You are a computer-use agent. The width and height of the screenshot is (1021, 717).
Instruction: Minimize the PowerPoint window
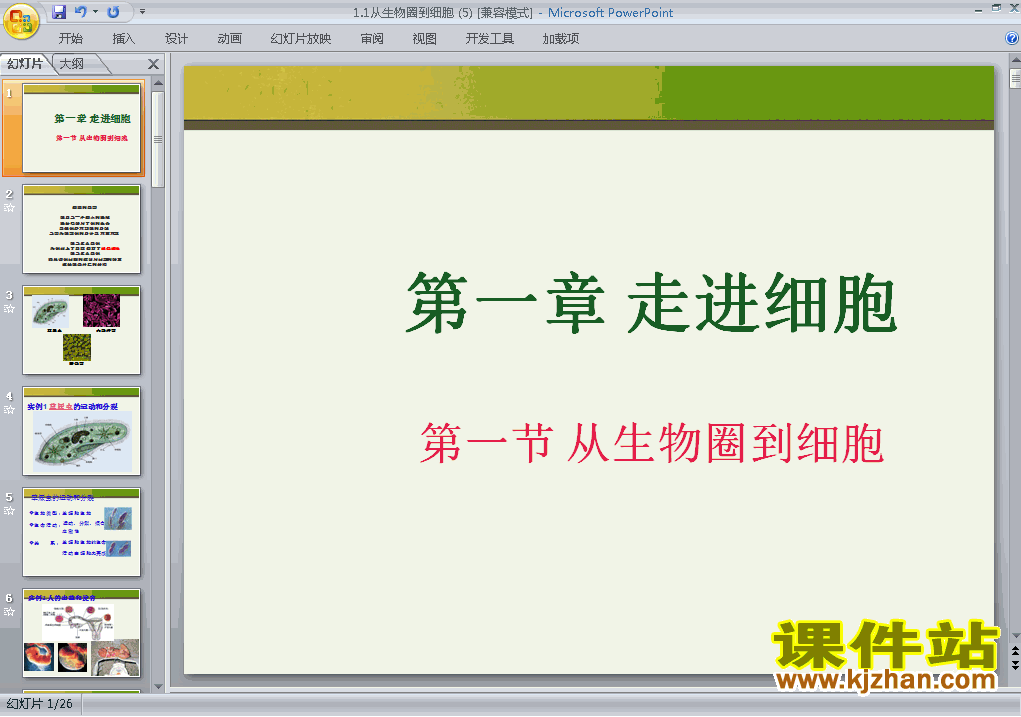tap(978, 9)
